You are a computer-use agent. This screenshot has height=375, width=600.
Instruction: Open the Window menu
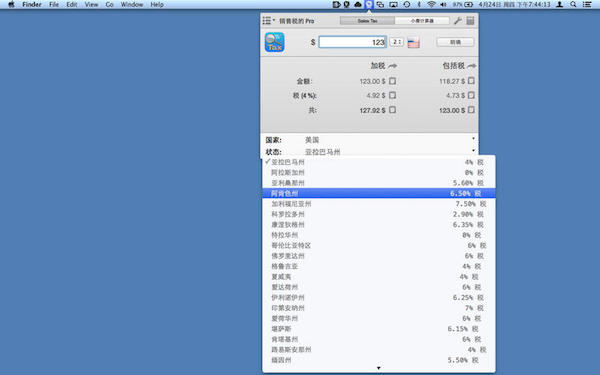coord(132,5)
